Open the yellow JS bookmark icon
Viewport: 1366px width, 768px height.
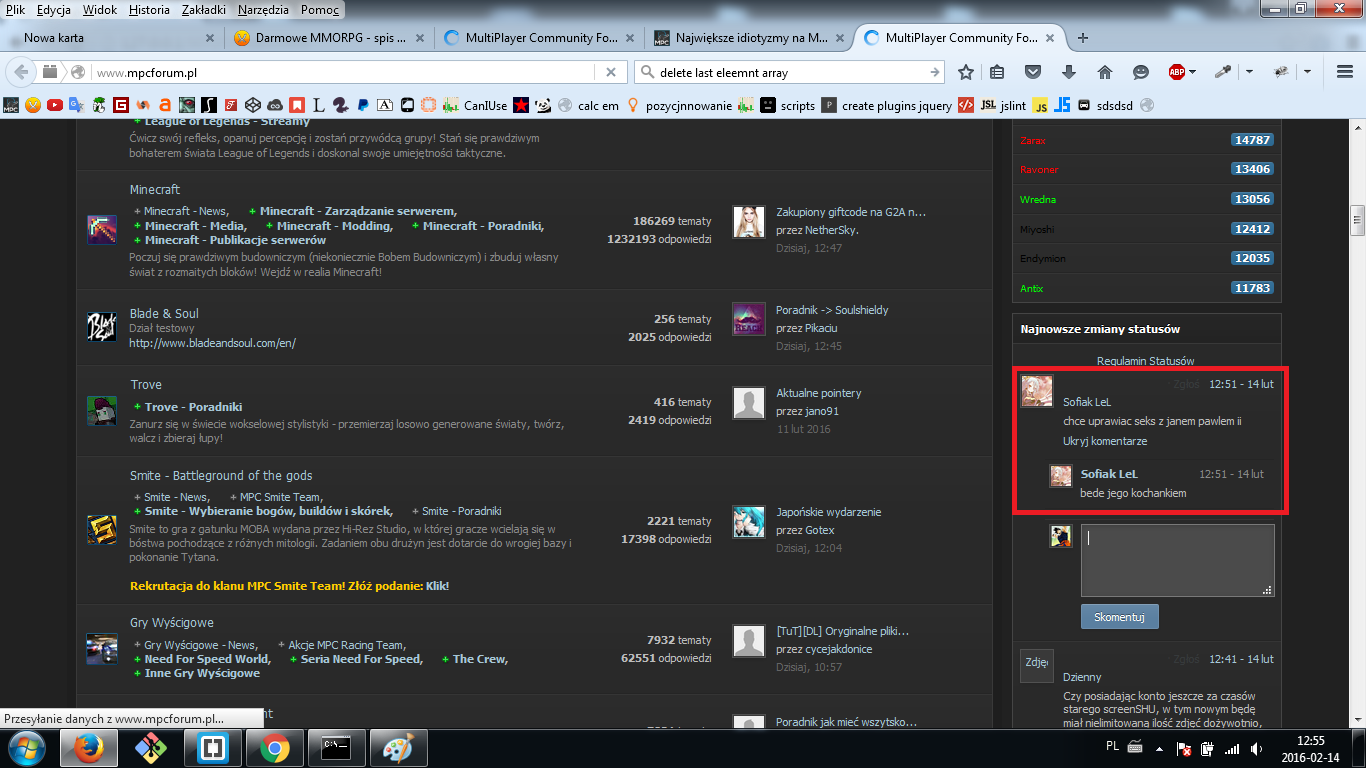[x=1040, y=105]
